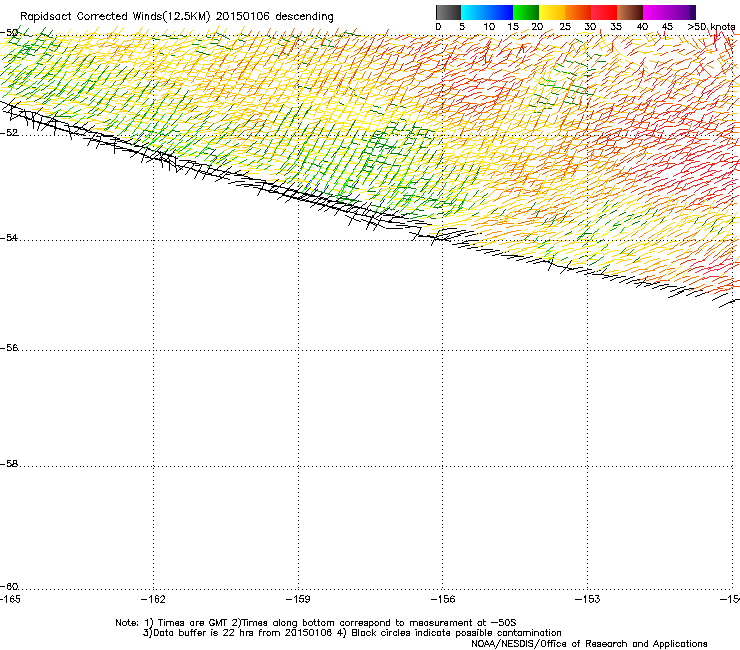
Task: Click the latitude label -52
Action: pos(8,133)
